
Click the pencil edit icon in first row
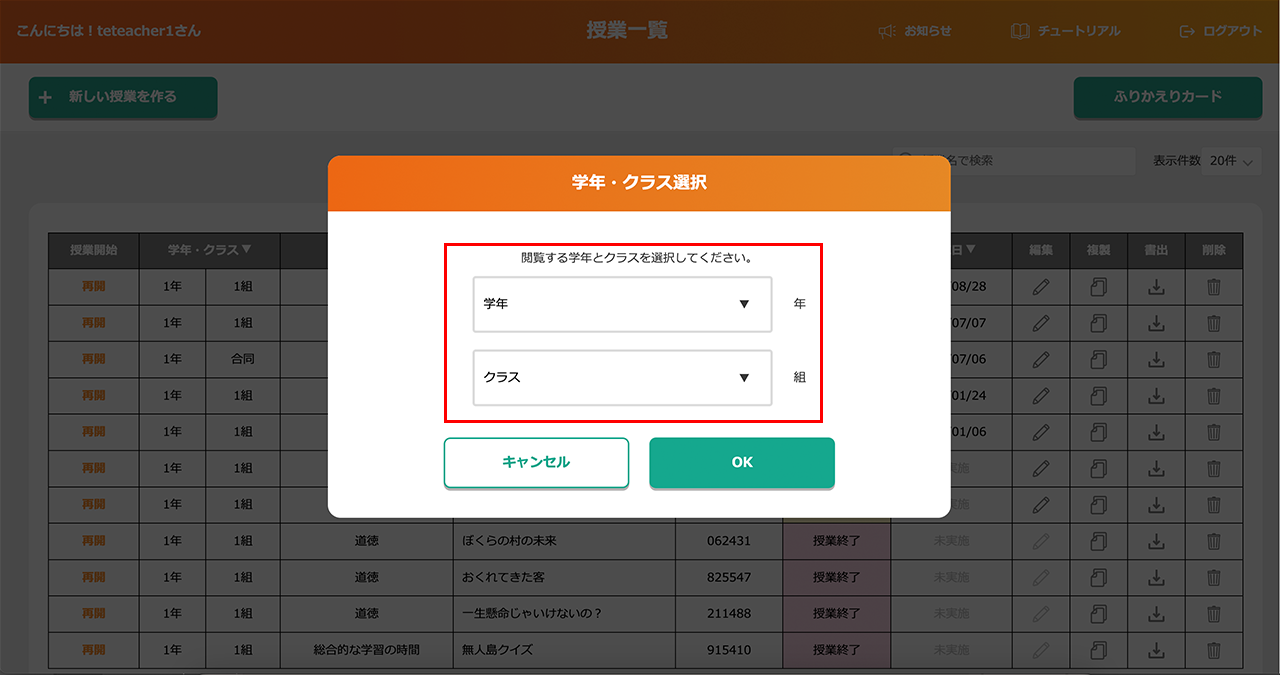tap(1041, 287)
